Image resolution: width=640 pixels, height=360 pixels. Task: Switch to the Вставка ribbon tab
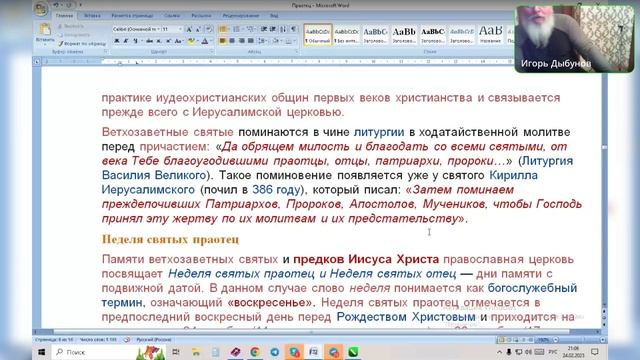click(92, 16)
